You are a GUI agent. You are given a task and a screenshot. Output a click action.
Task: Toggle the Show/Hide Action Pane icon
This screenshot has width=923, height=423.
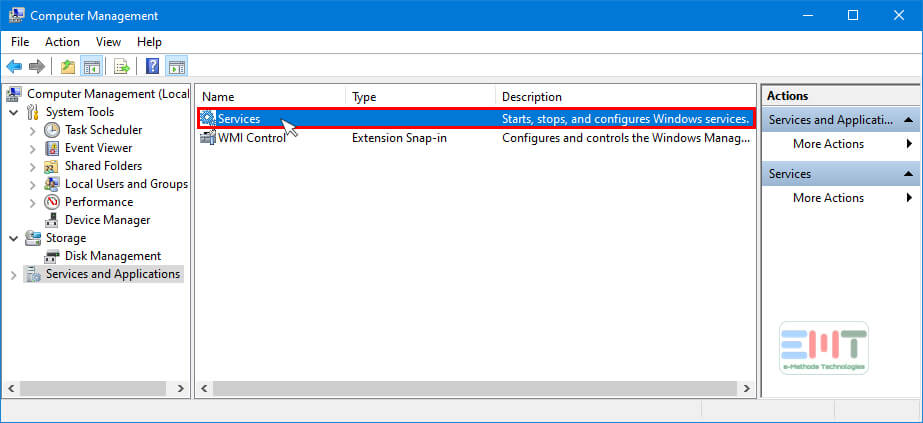click(x=176, y=66)
